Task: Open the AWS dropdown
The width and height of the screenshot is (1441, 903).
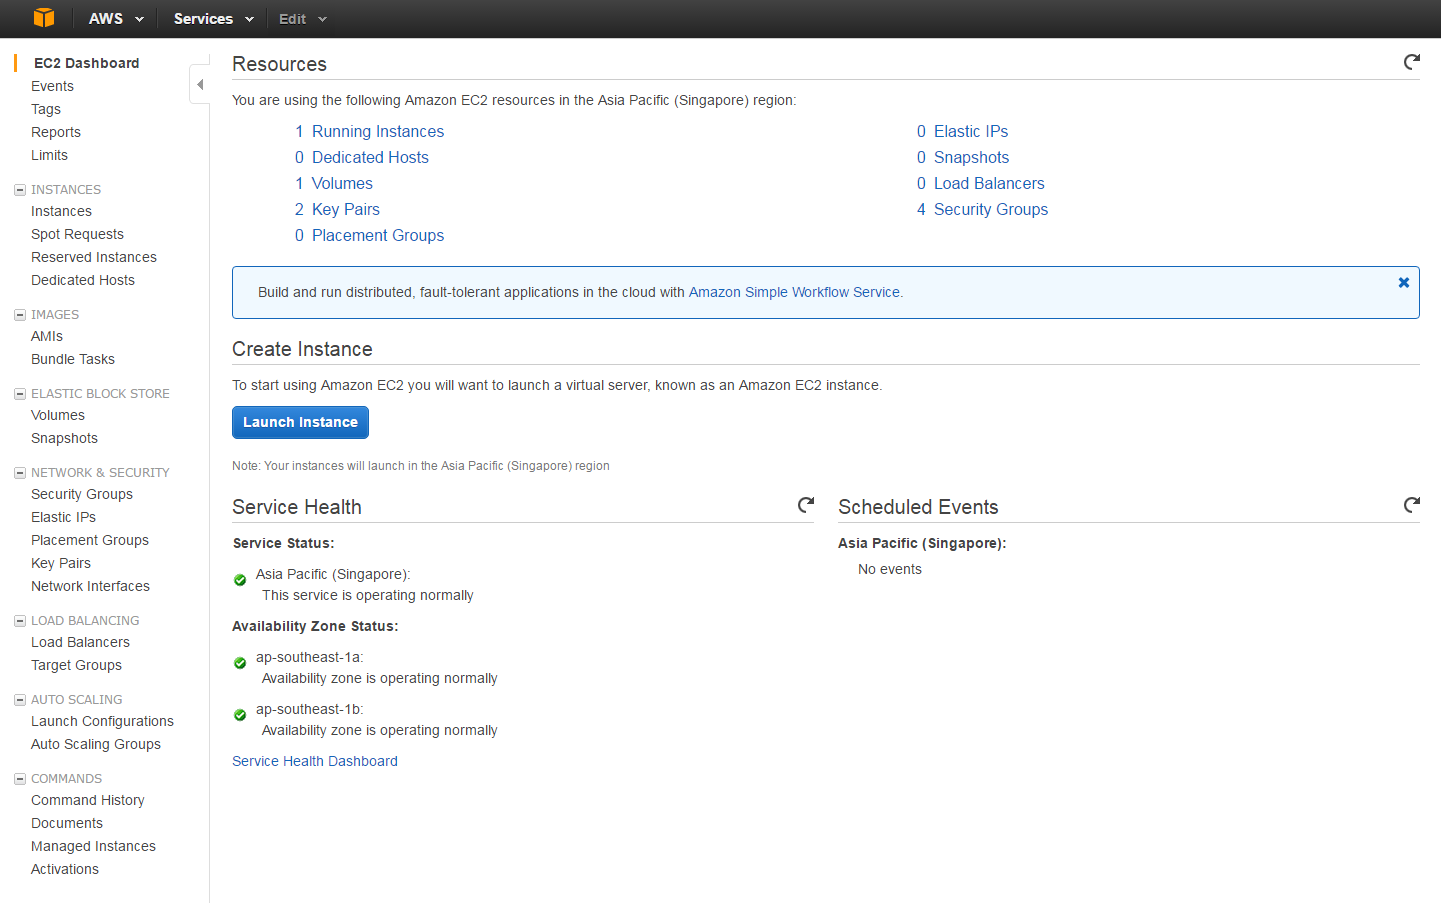Action: [x=115, y=18]
